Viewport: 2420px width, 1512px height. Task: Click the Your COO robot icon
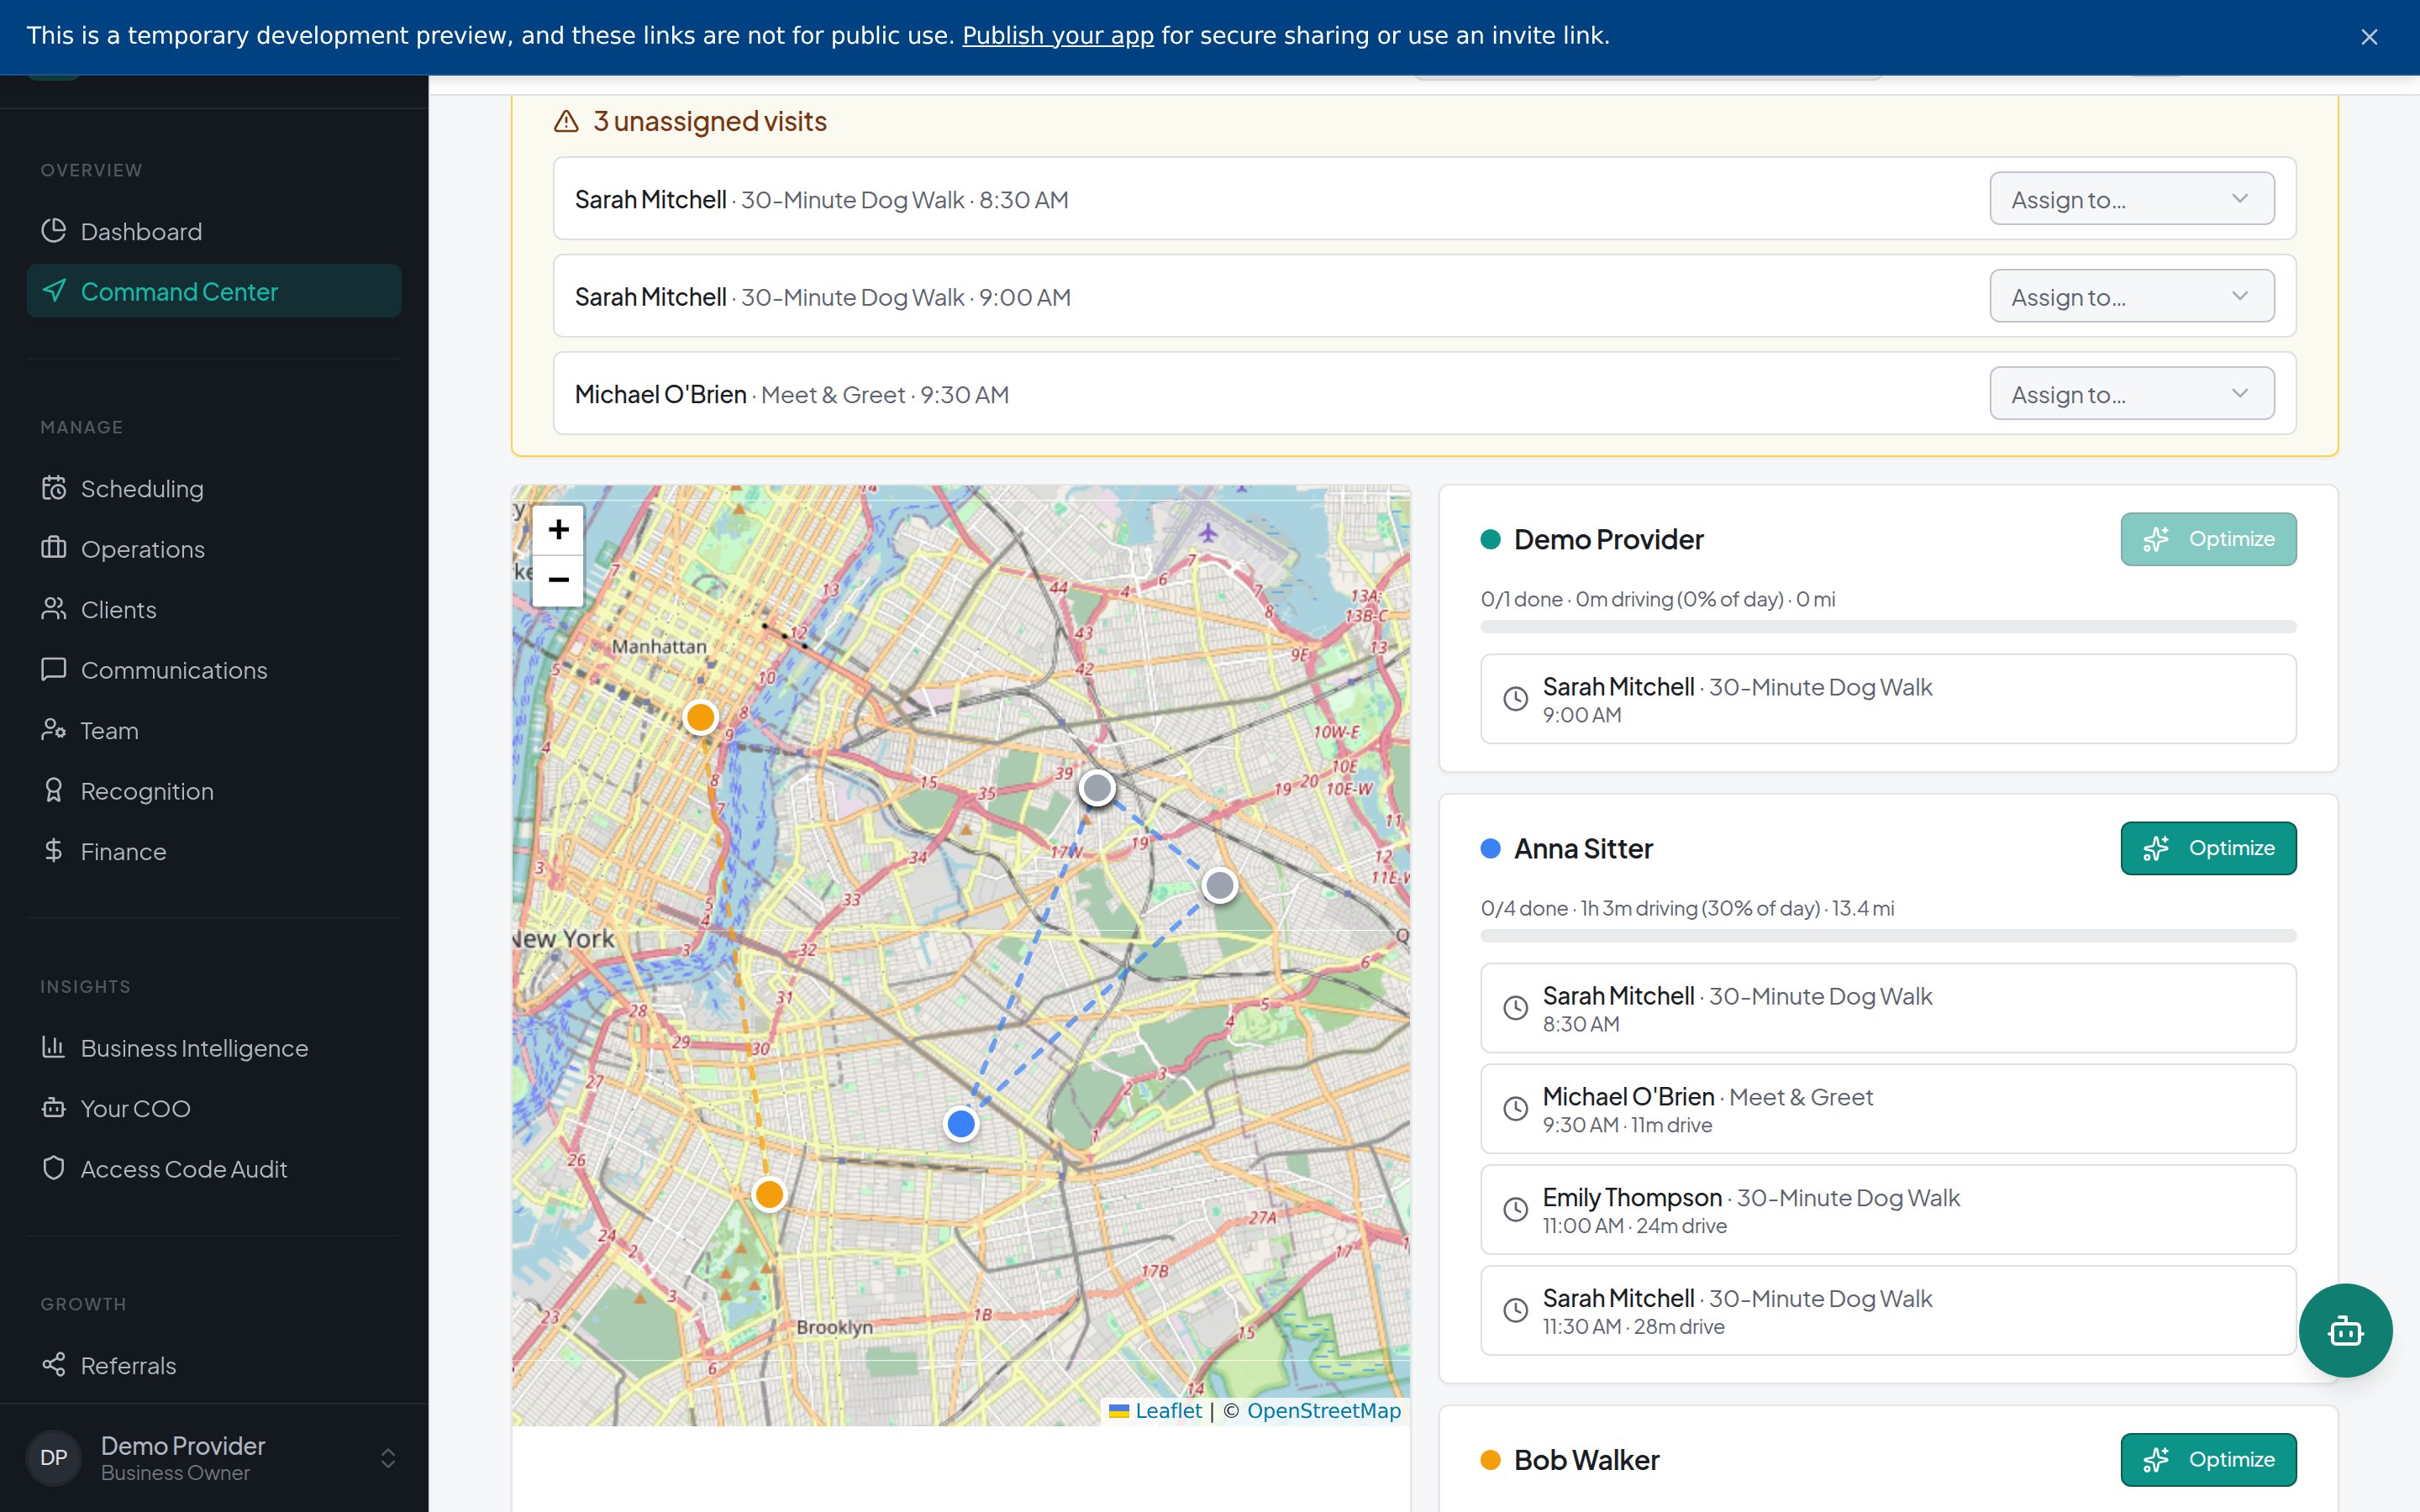pos(54,1108)
